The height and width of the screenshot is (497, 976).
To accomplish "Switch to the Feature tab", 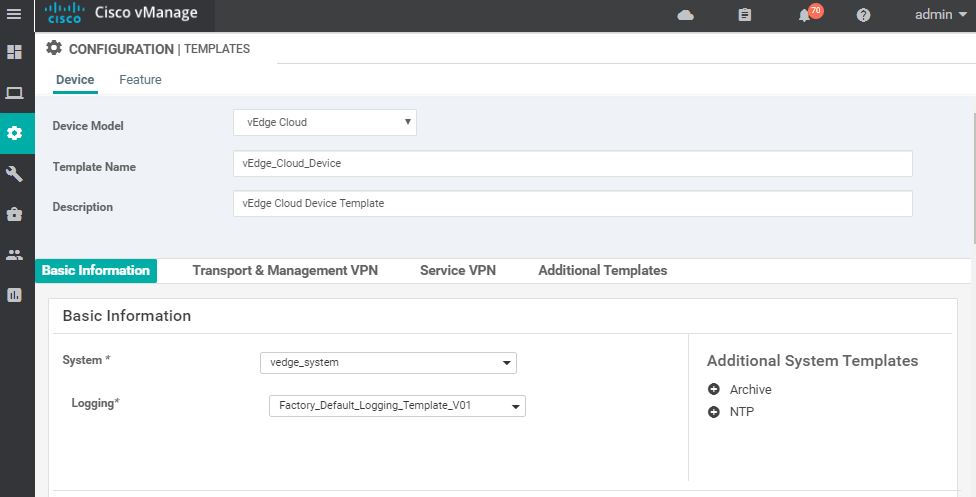I will point(140,80).
